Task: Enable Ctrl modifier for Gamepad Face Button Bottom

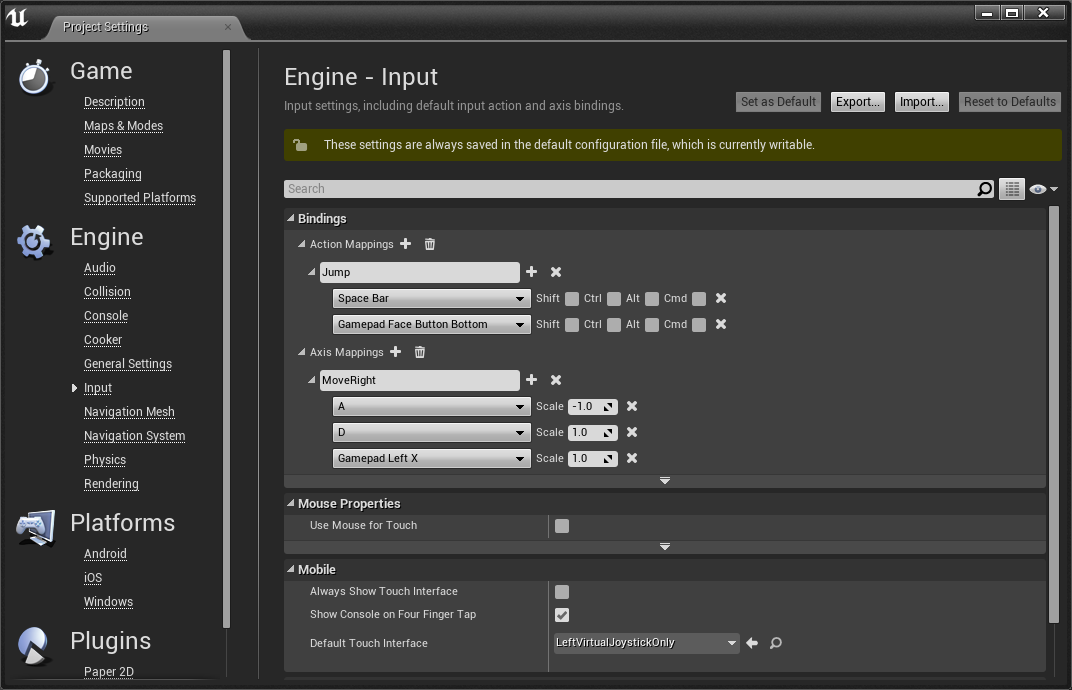Action: tap(614, 325)
